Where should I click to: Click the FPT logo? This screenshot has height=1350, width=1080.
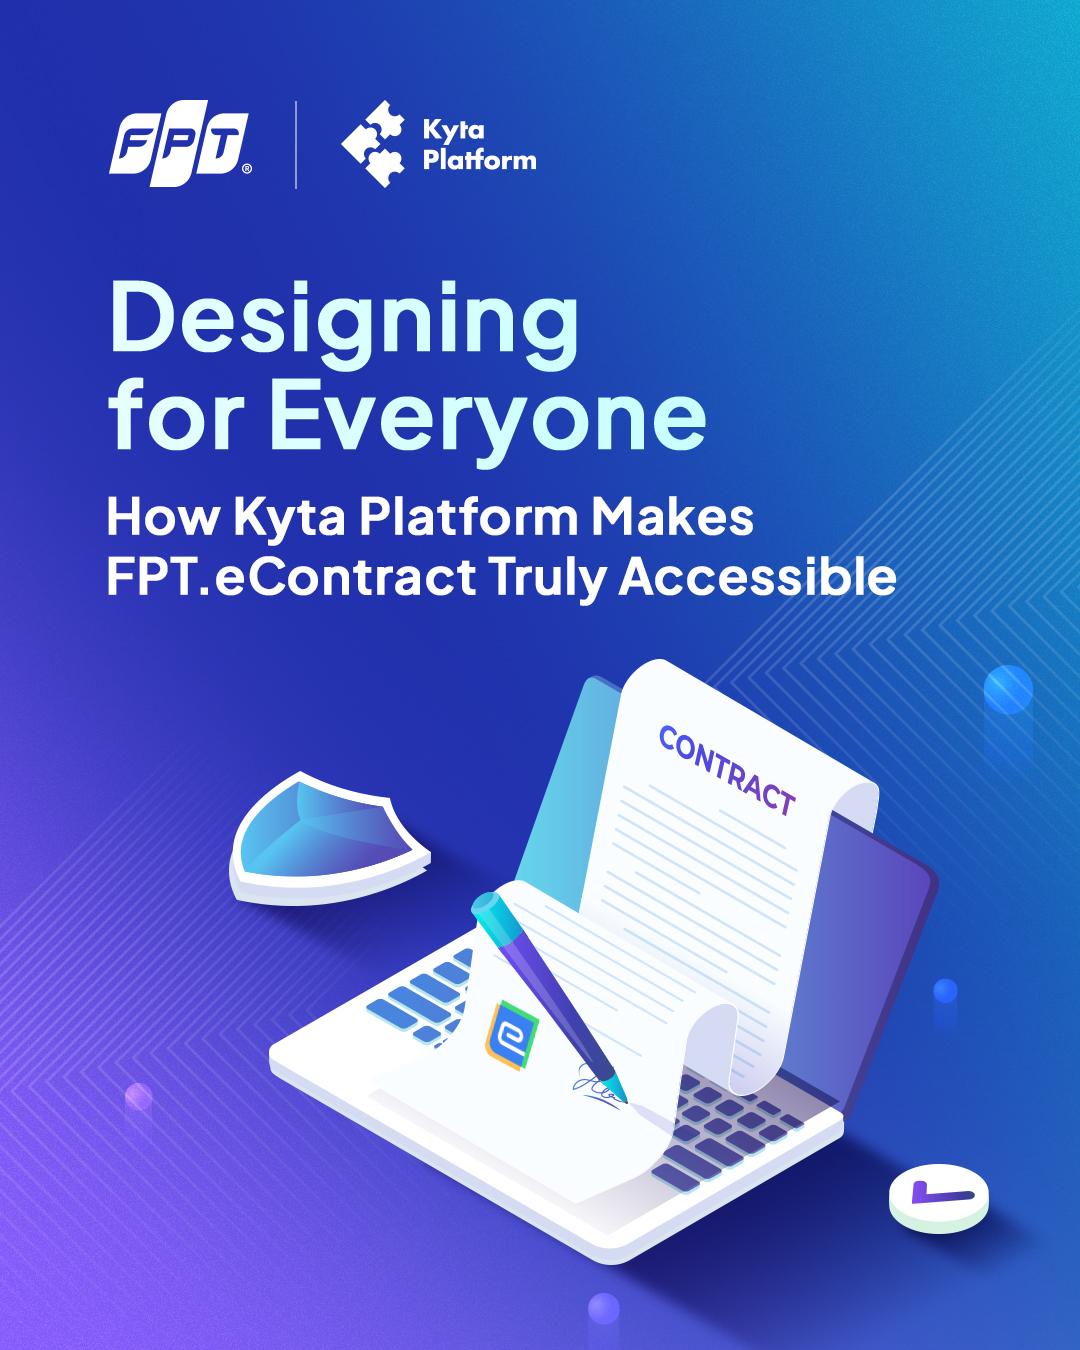180,145
